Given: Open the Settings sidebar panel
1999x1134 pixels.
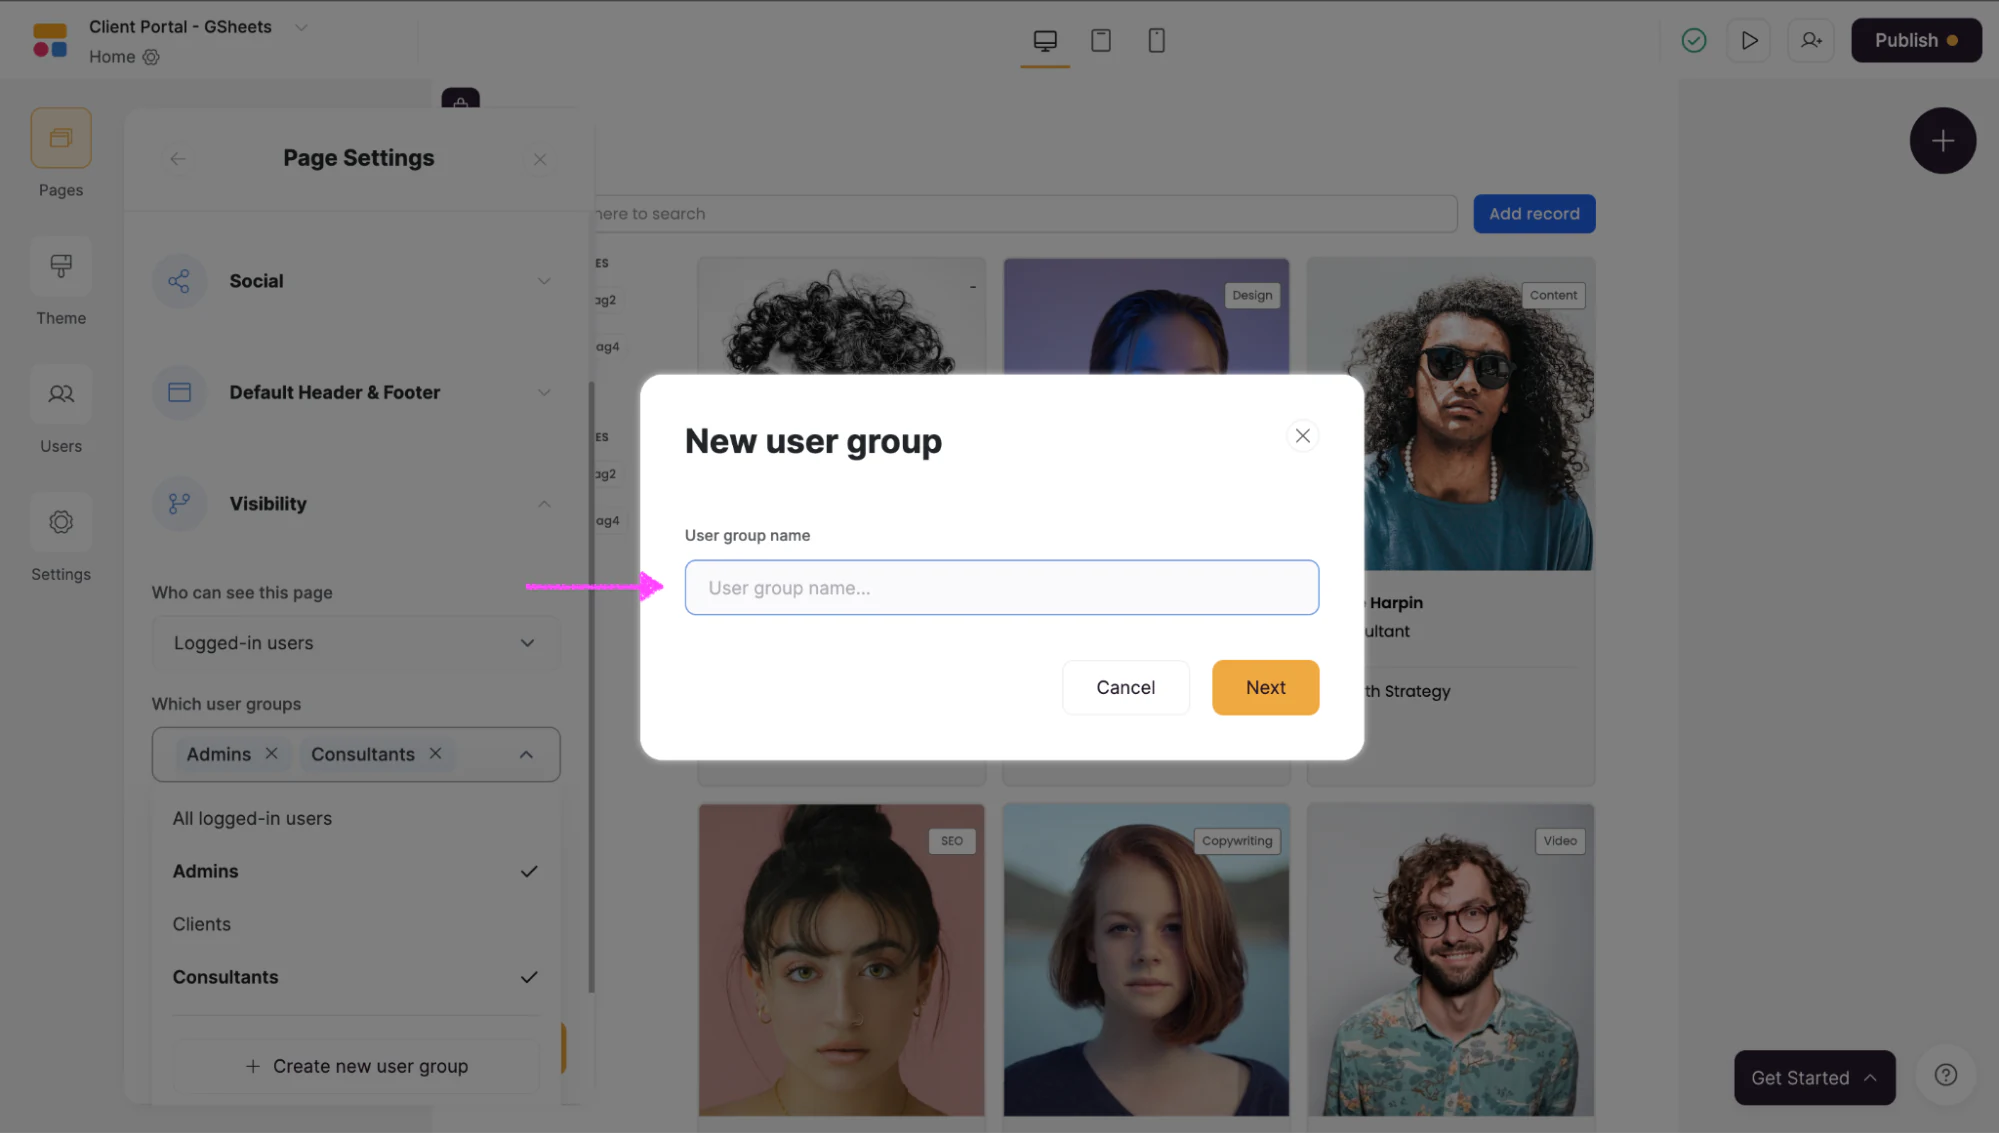Looking at the screenshot, I should coord(61,522).
